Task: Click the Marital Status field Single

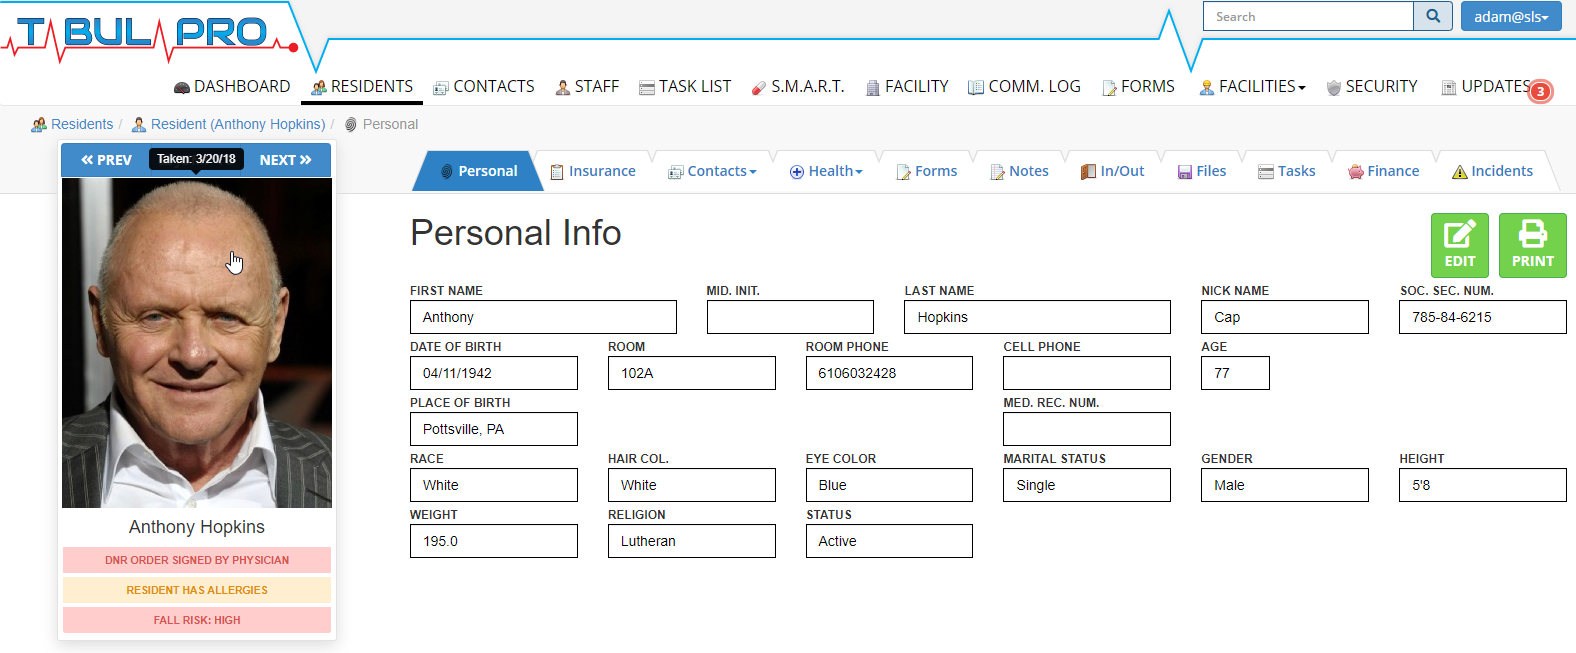Action: click(x=1087, y=485)
